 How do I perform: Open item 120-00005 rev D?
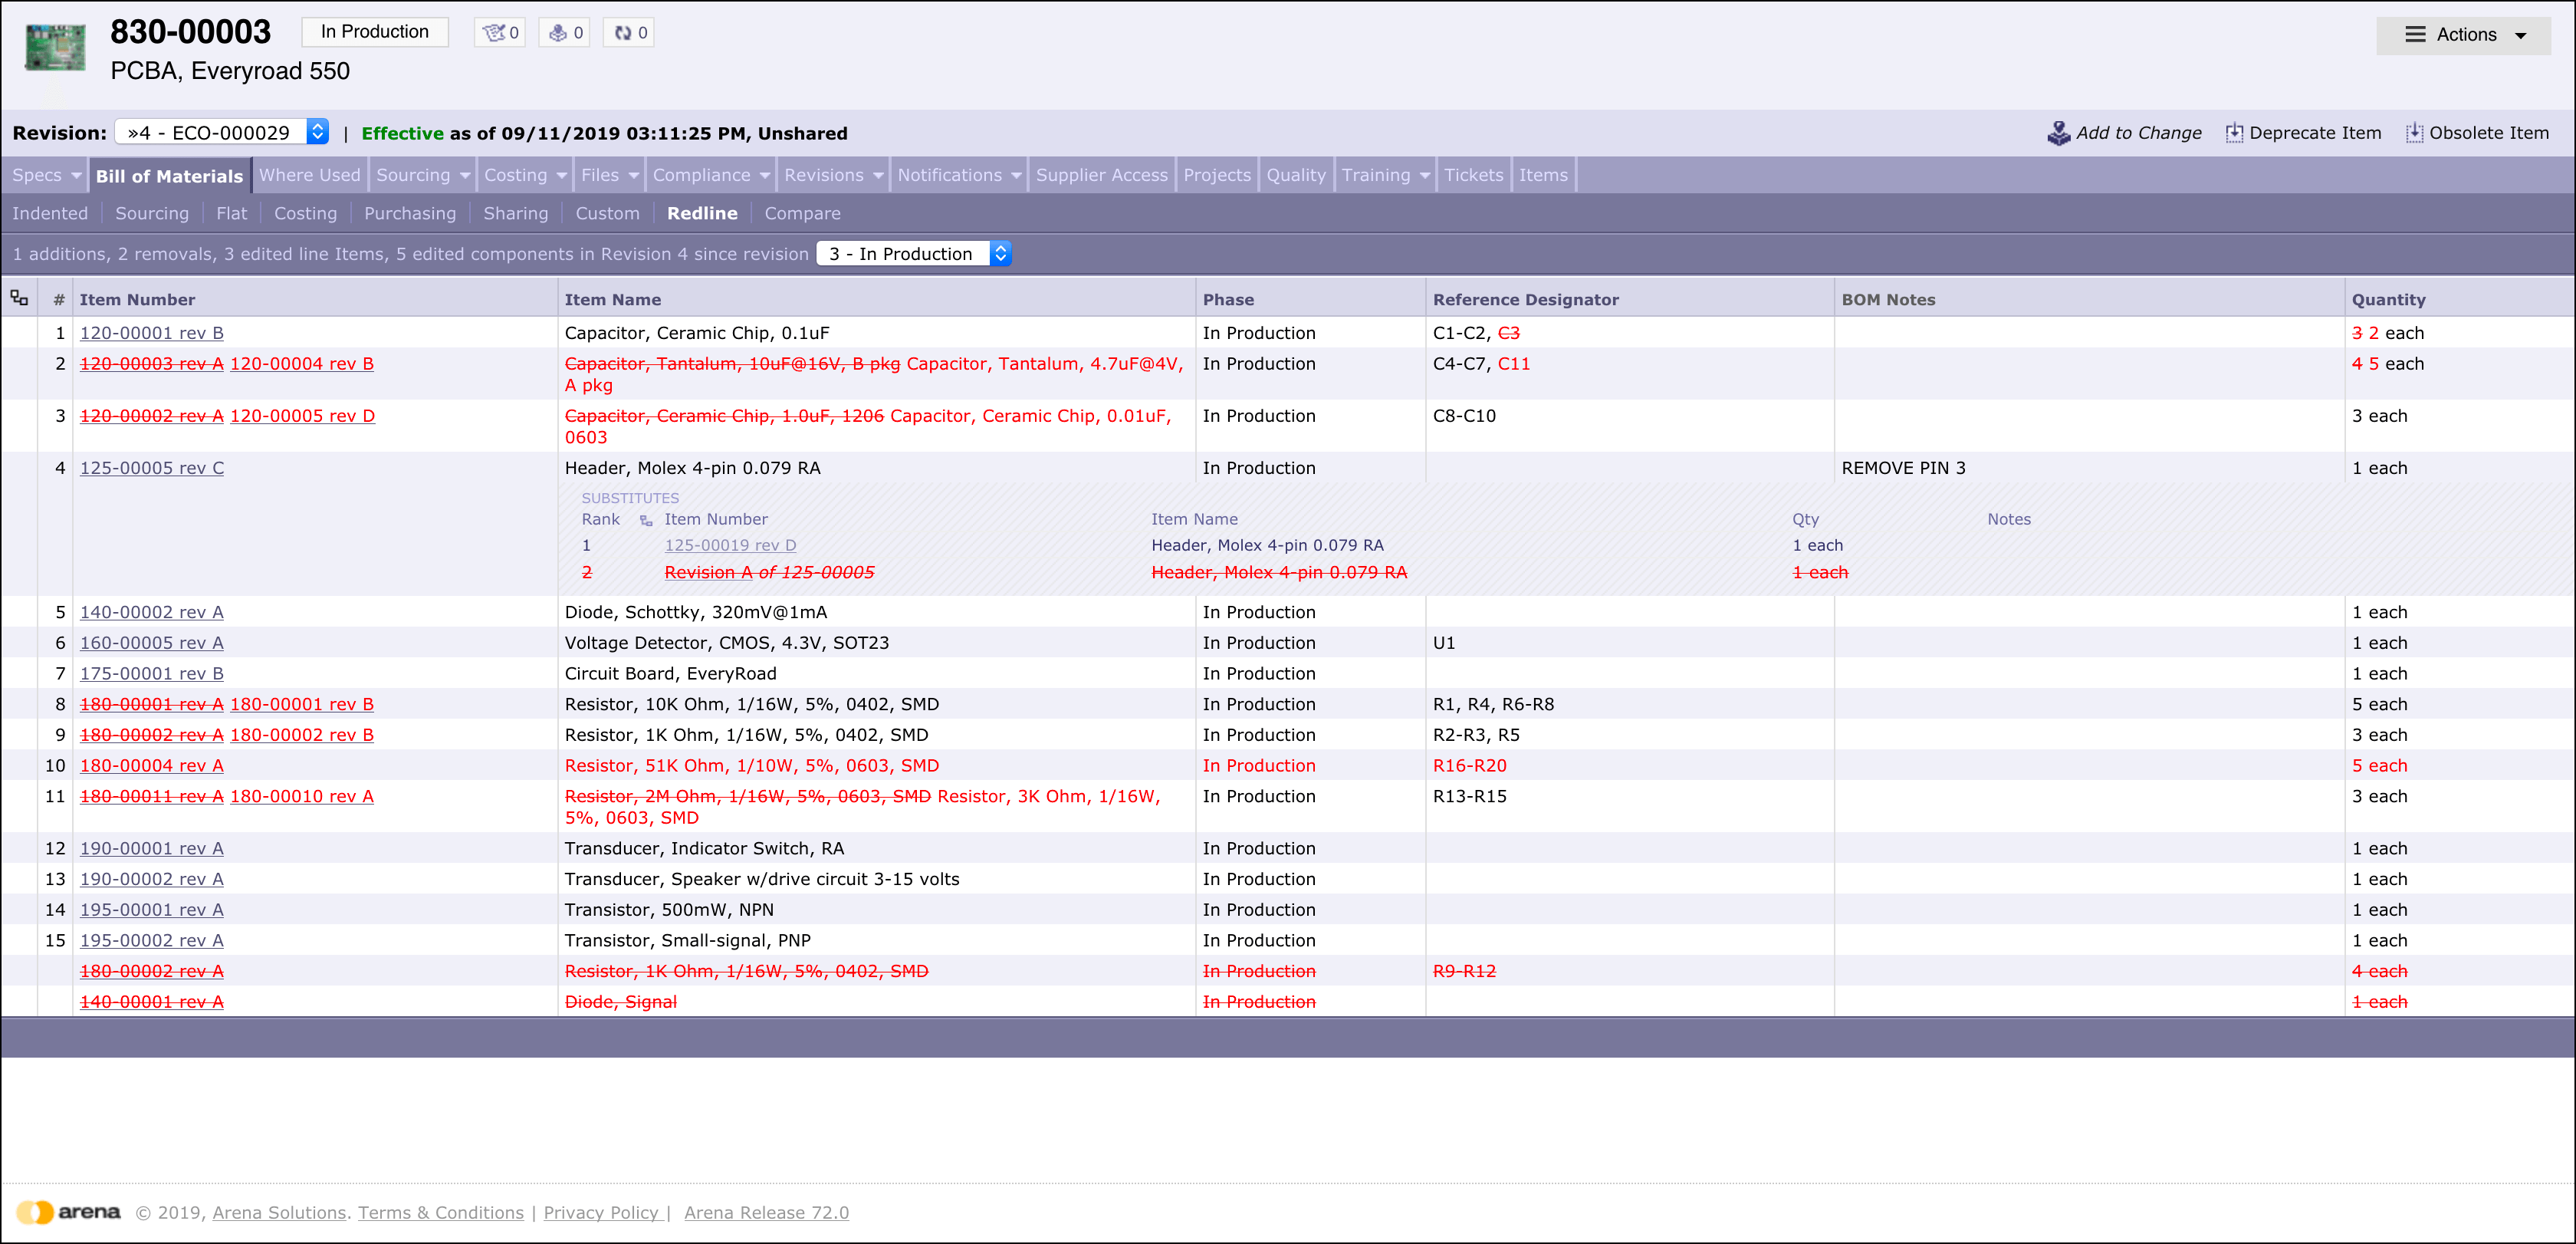[x=302, y=416]
